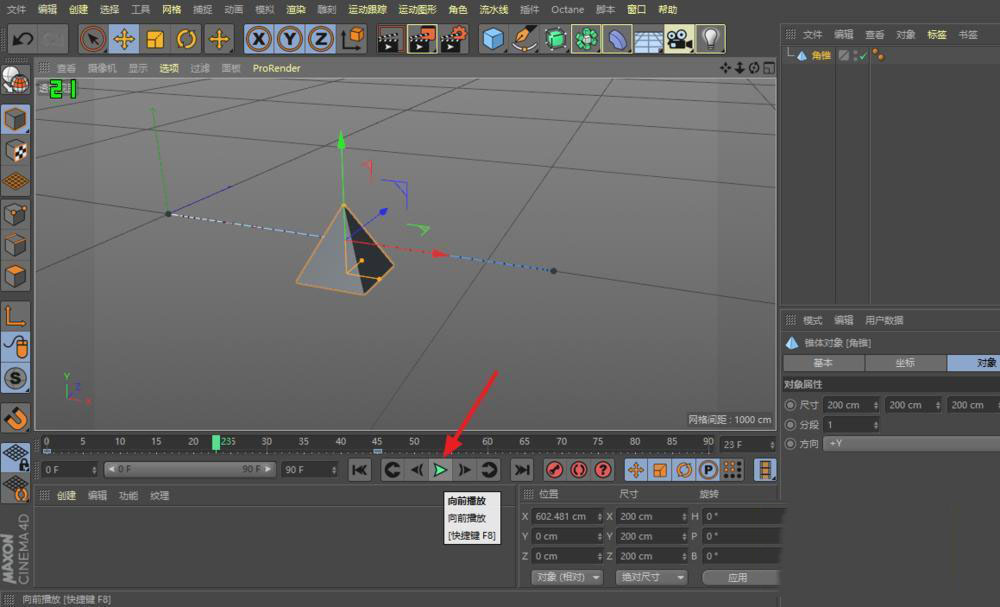
Task: Click Play Forwards green triangle button
Action: click(440, 470)
